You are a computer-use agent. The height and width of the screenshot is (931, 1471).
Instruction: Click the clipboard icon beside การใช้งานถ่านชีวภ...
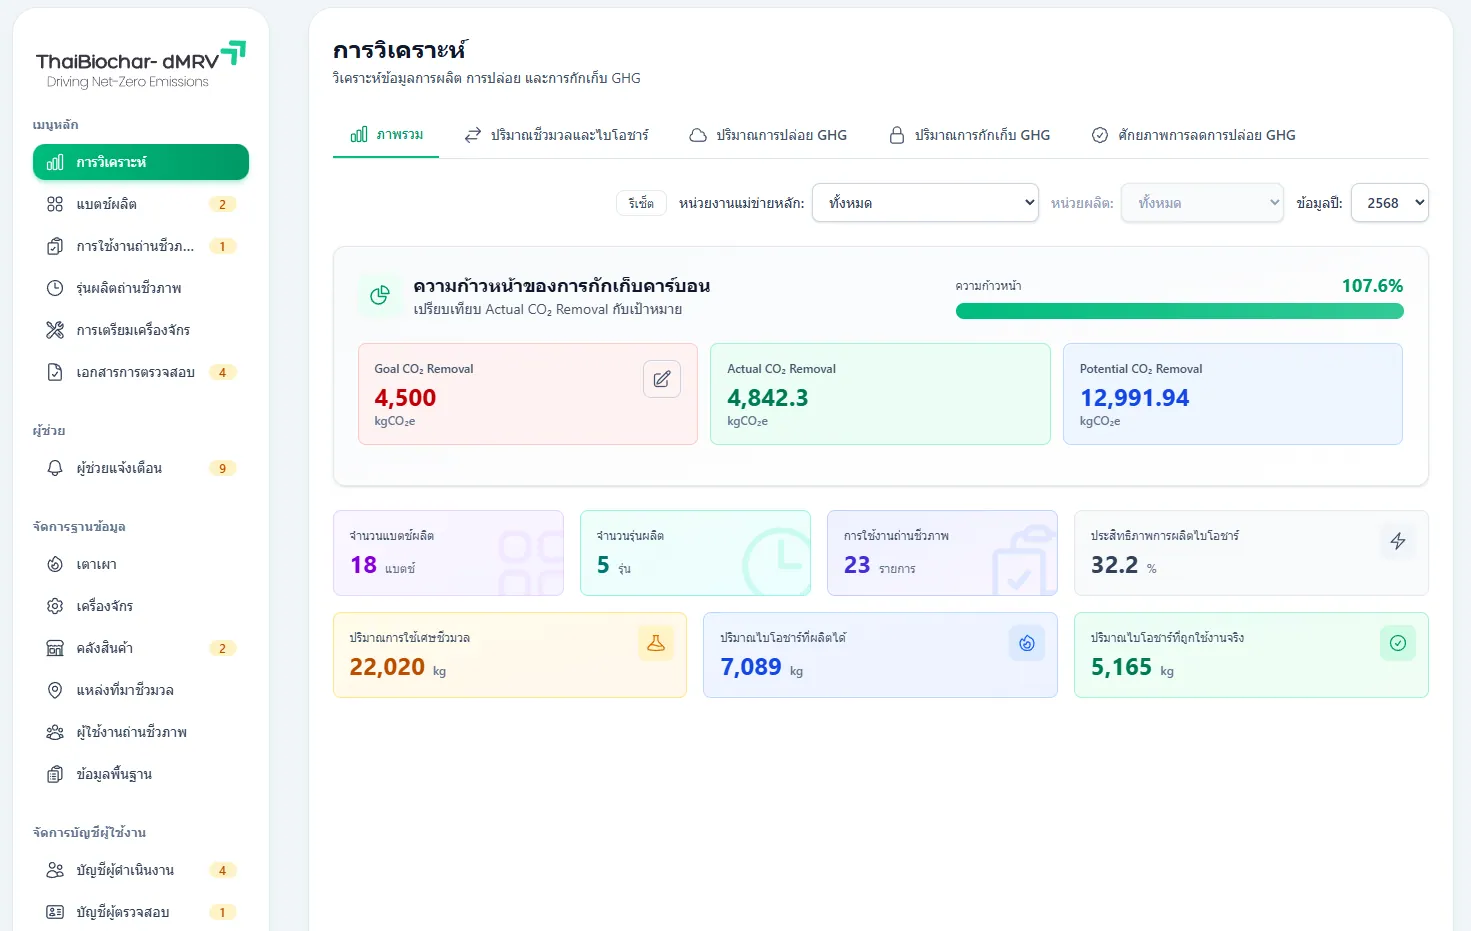tap(55, 246)
